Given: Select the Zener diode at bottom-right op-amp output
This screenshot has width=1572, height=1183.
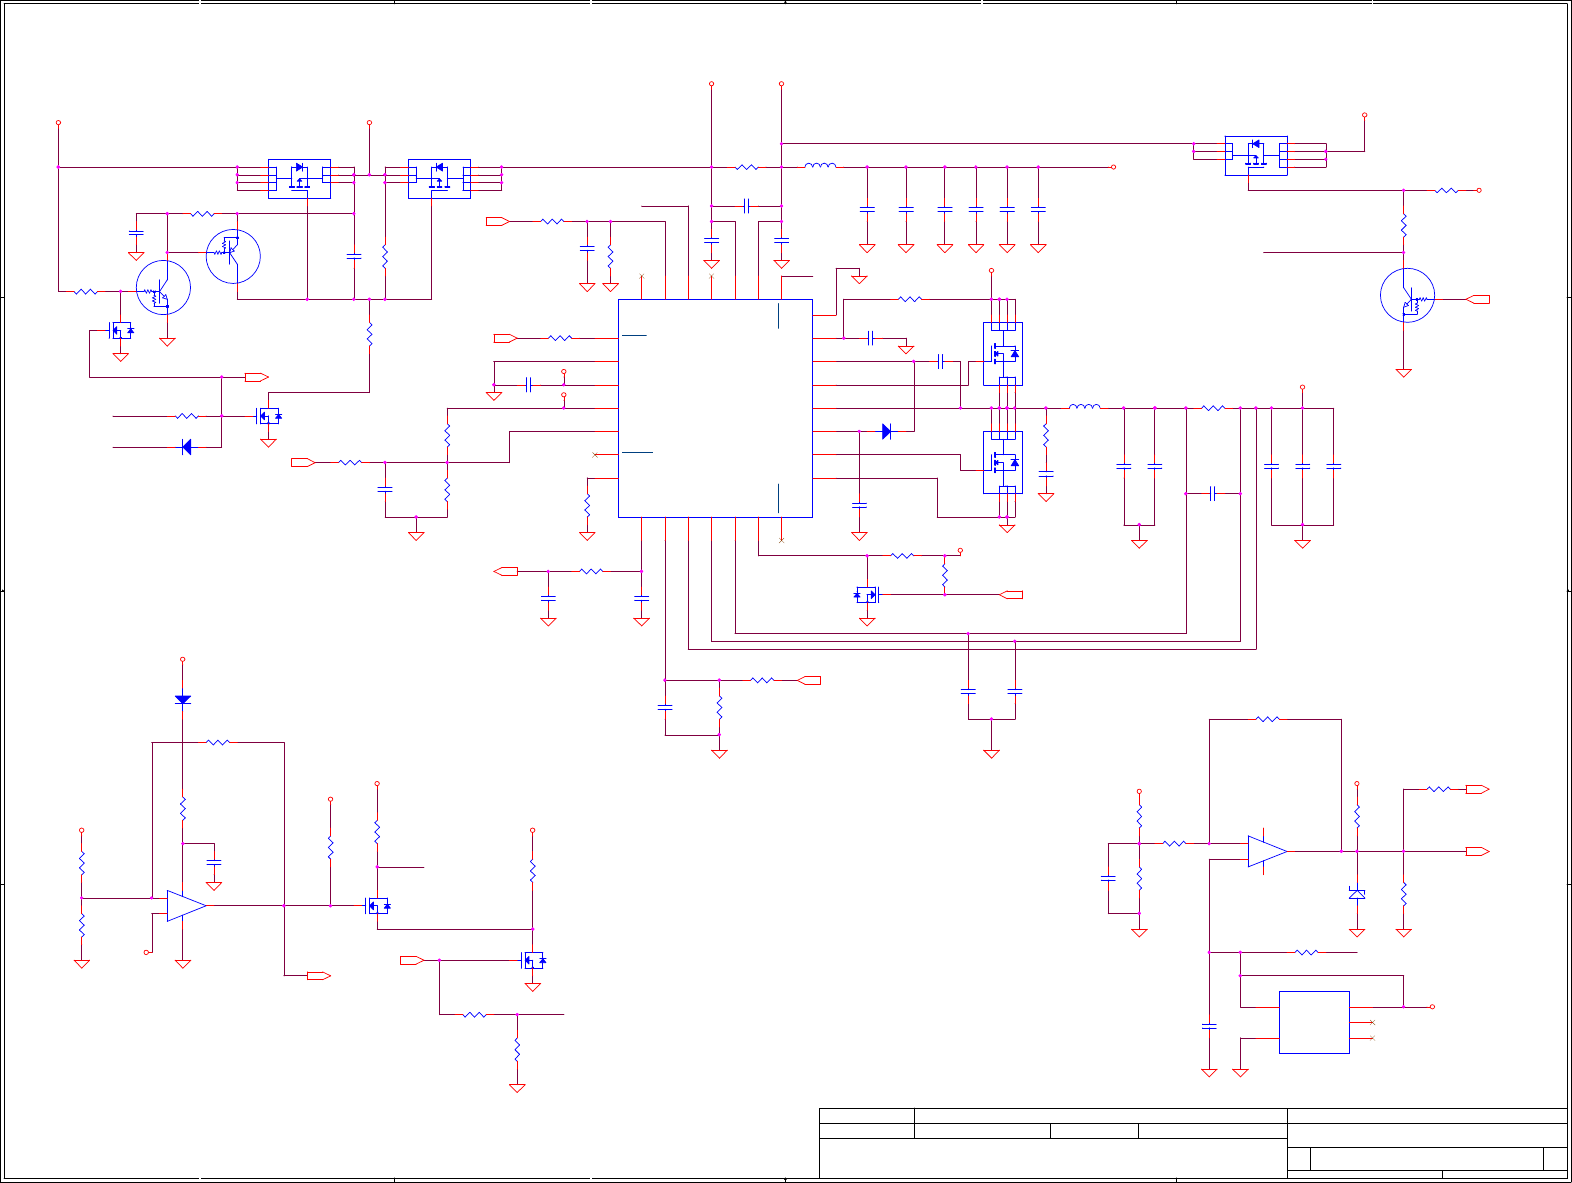Looking at the screenshot, I should 1357,894.
